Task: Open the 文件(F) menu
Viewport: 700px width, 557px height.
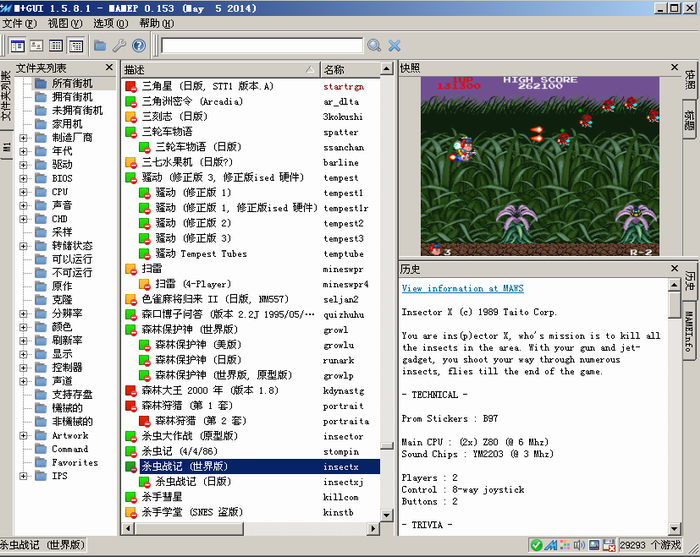Action: (19, 23)
